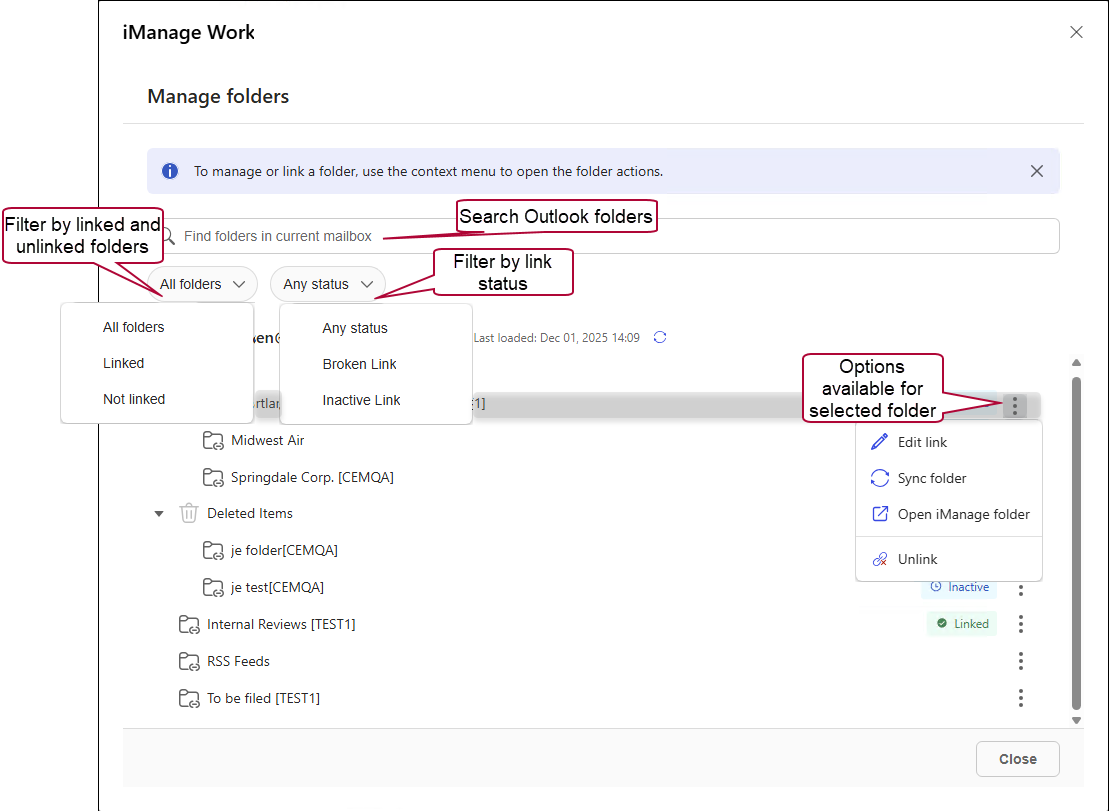Collapse the Deleted Items tree node
The image size is (1109, 811).
tap(158, 513)
